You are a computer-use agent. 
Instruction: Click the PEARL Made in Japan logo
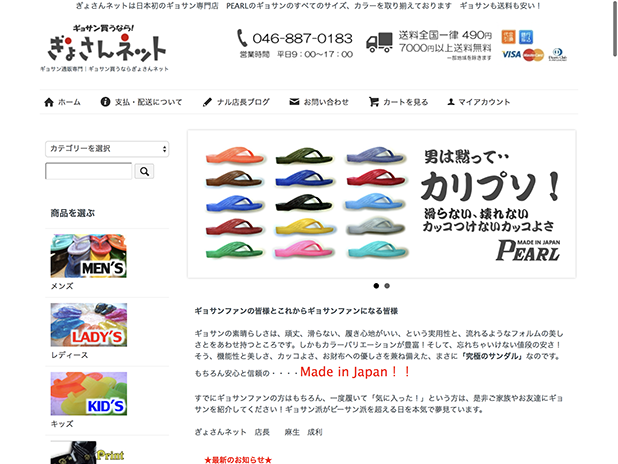pyautogui.click(x=528, y=250)
